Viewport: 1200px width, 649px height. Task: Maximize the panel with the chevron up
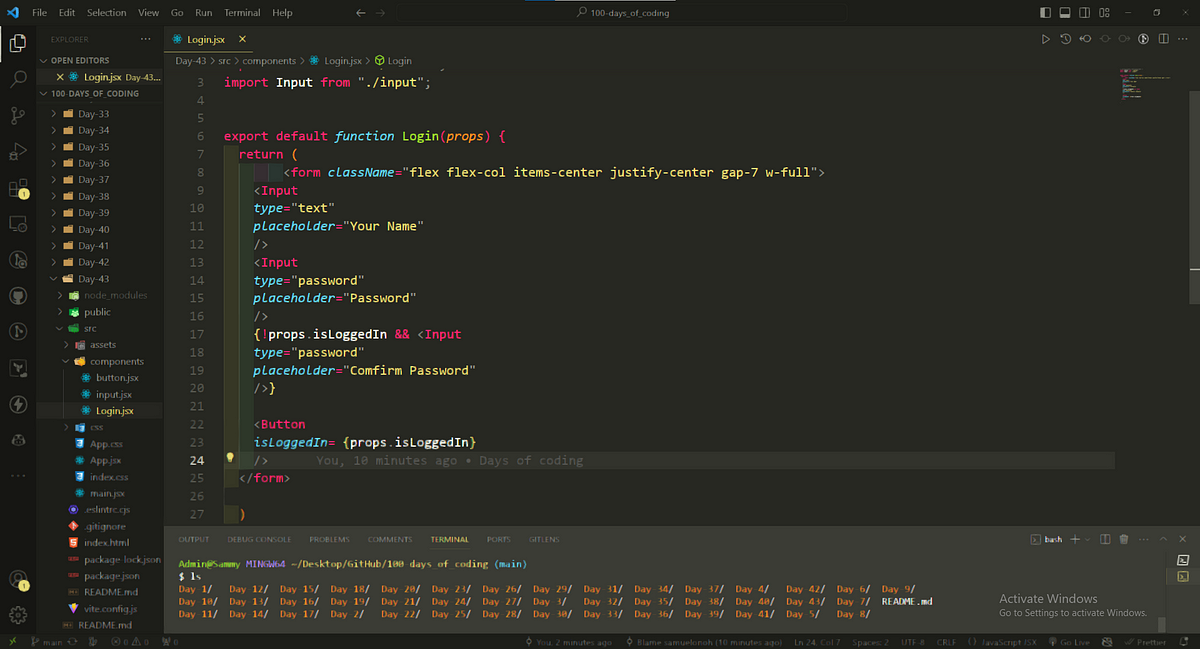tap(1163, 539)
